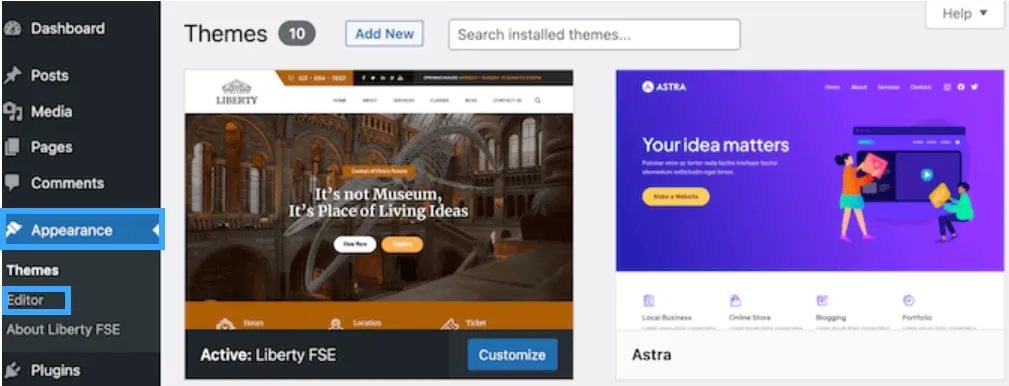The width and height of the screenshot is (1009, 386).
Task: Click It's not Museum headline text
Action: click(378, 202)
